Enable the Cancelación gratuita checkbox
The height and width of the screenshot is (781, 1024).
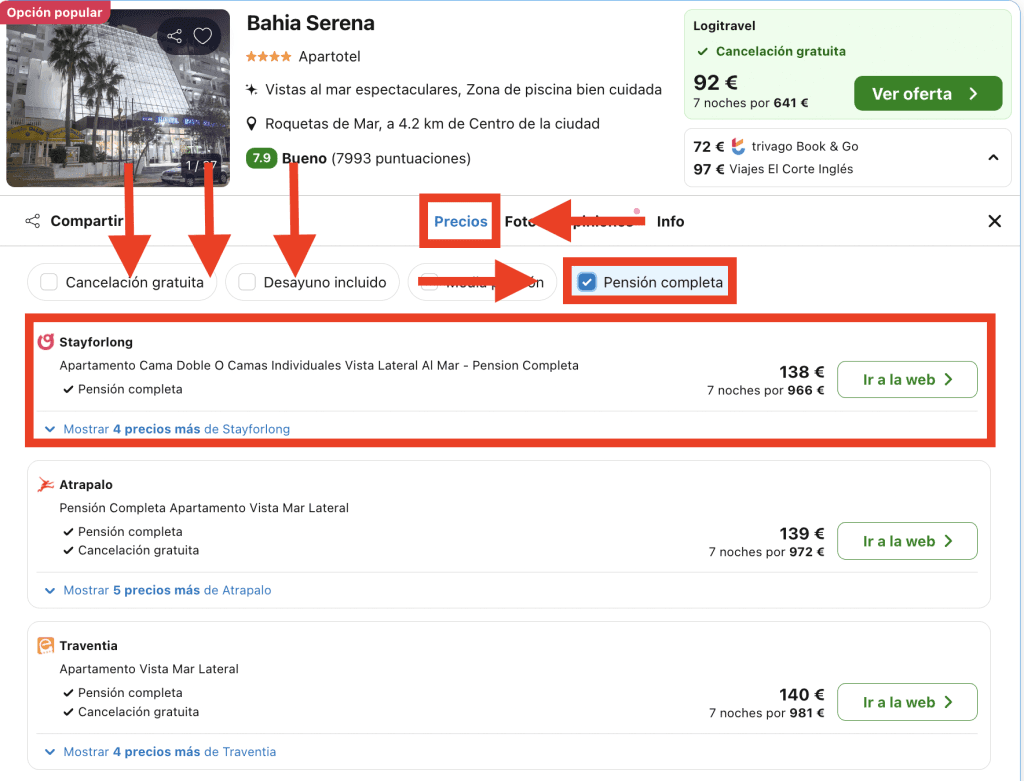pos(49,282)
